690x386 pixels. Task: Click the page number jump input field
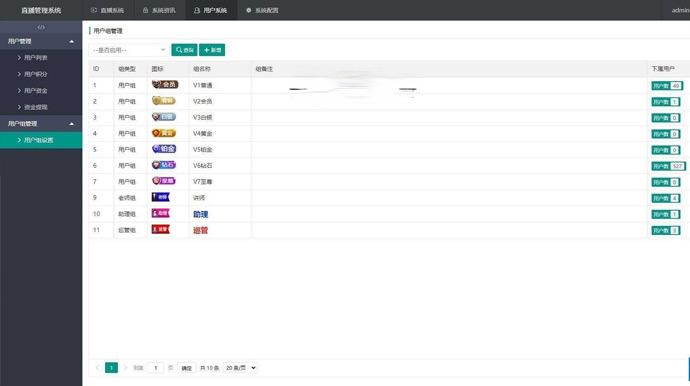[155, 368]
